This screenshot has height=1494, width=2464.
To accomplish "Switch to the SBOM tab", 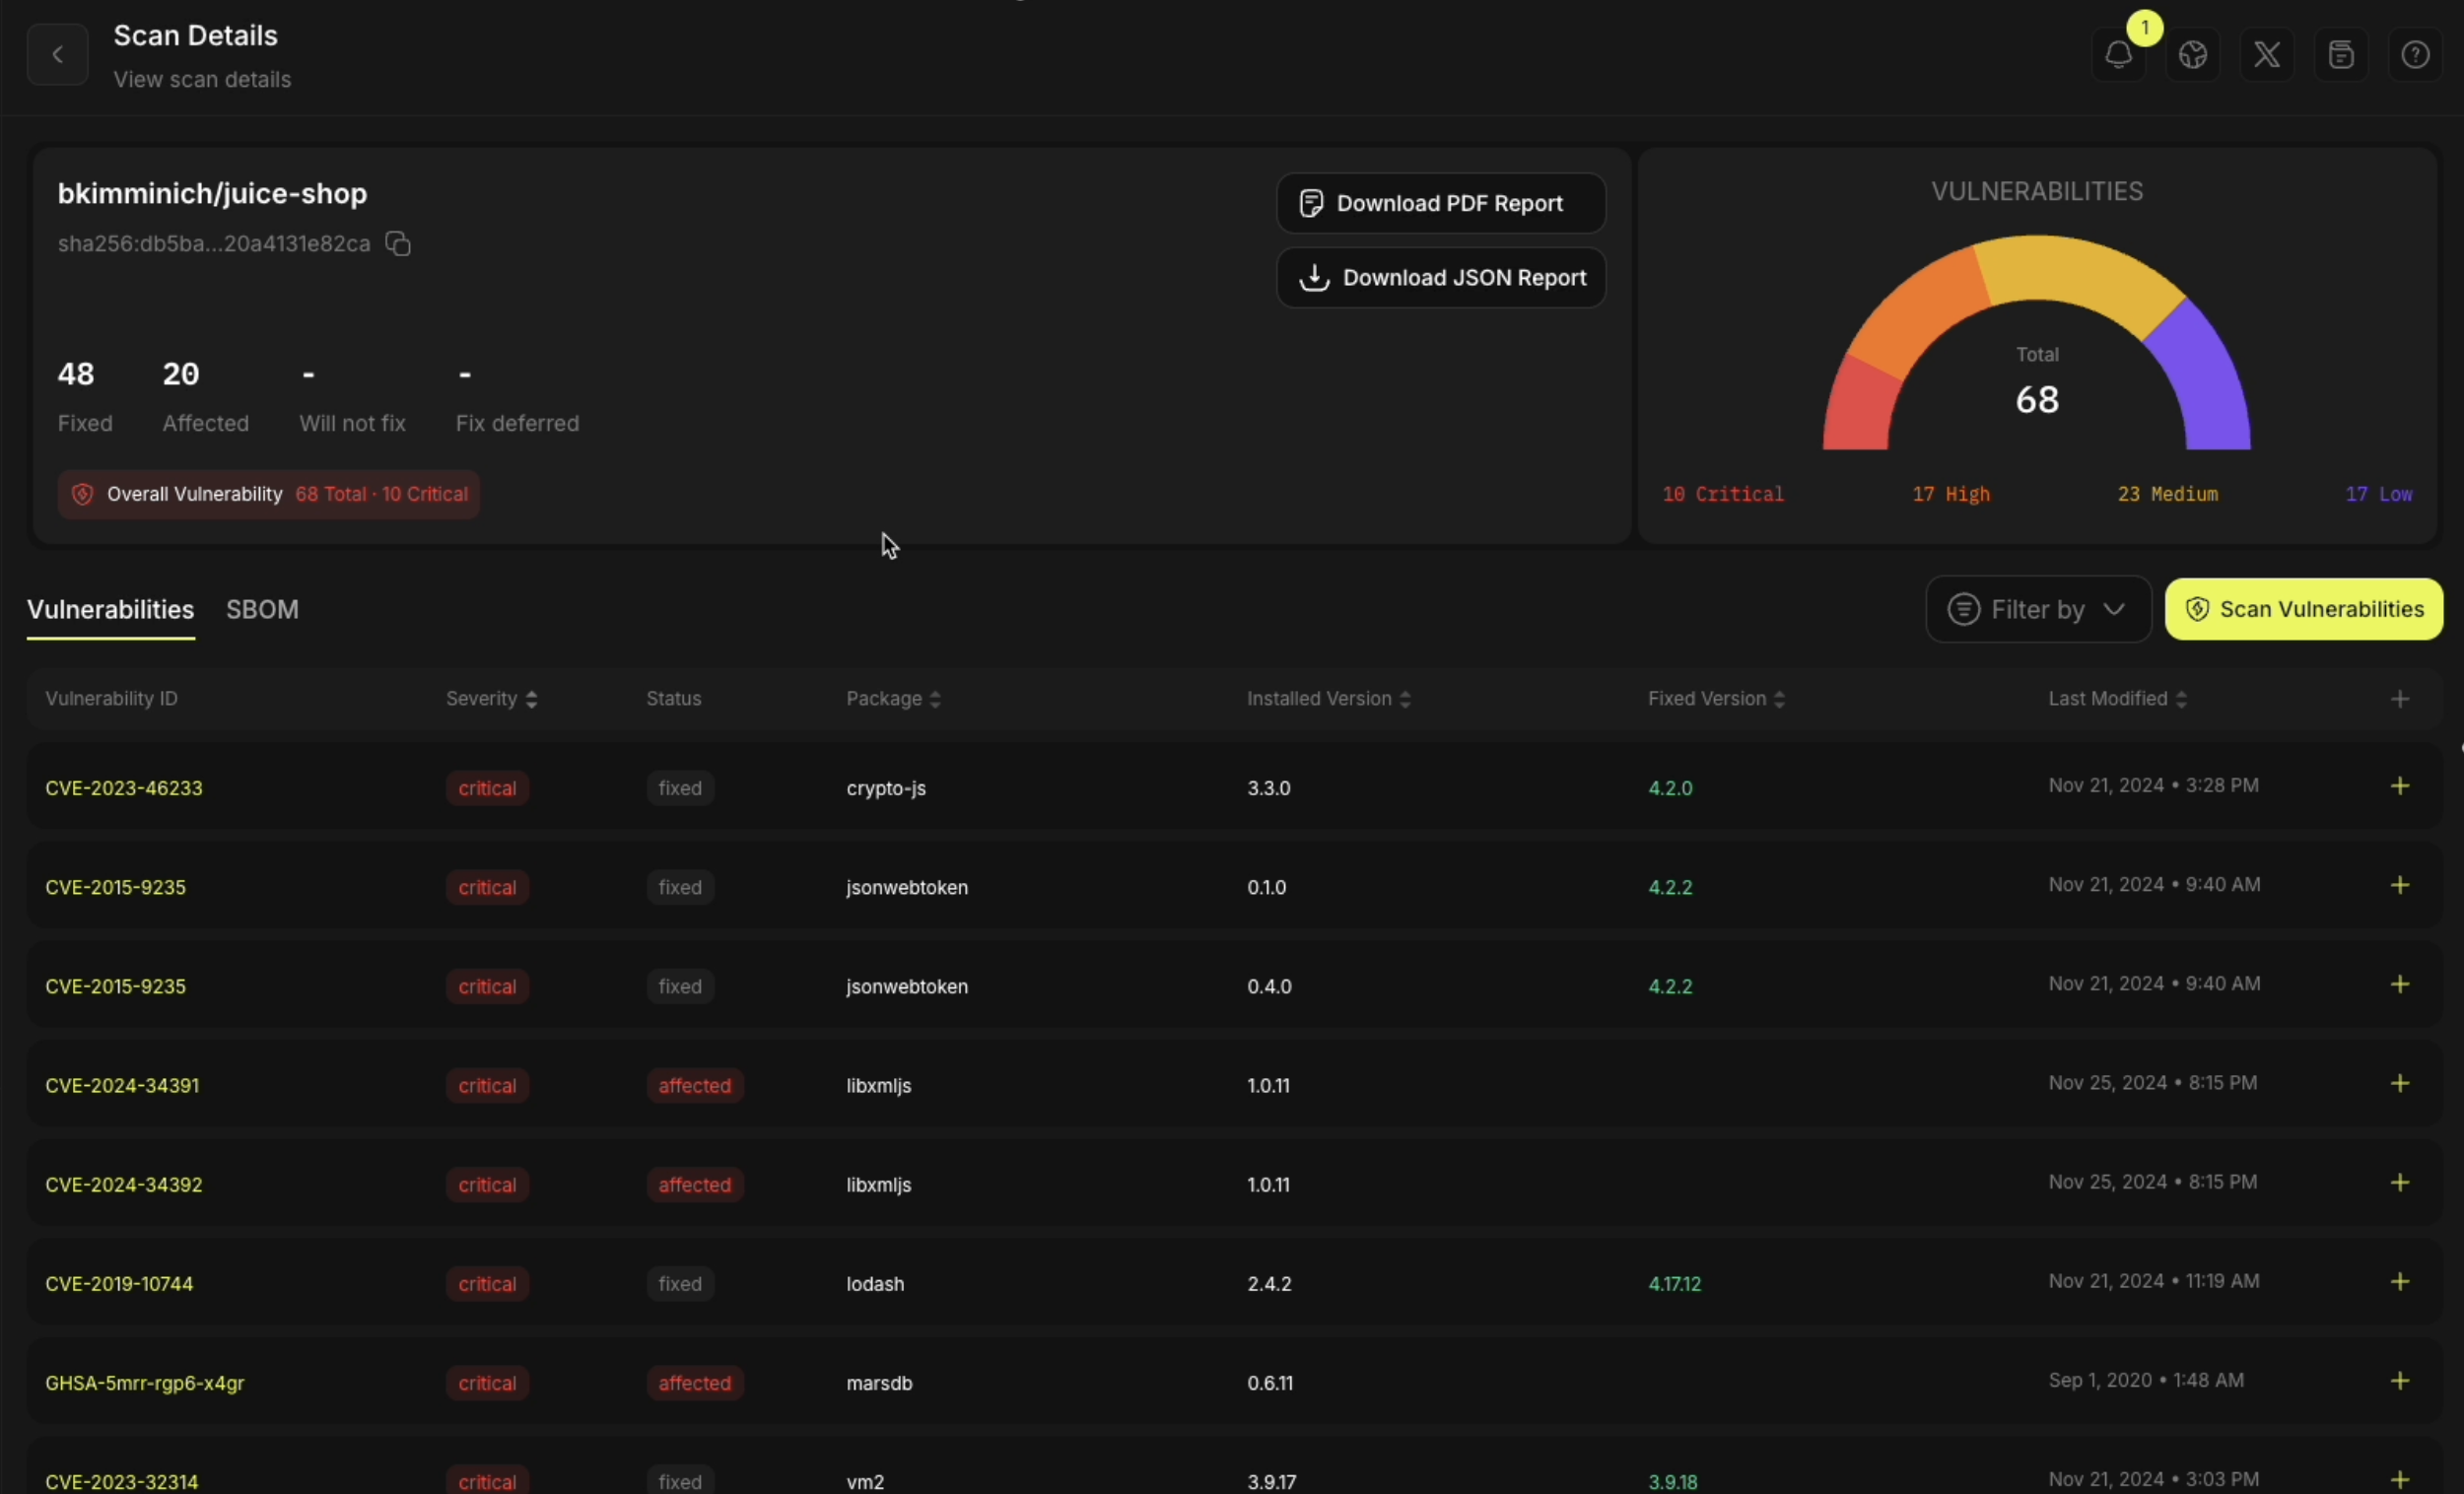I will (262, 609).
